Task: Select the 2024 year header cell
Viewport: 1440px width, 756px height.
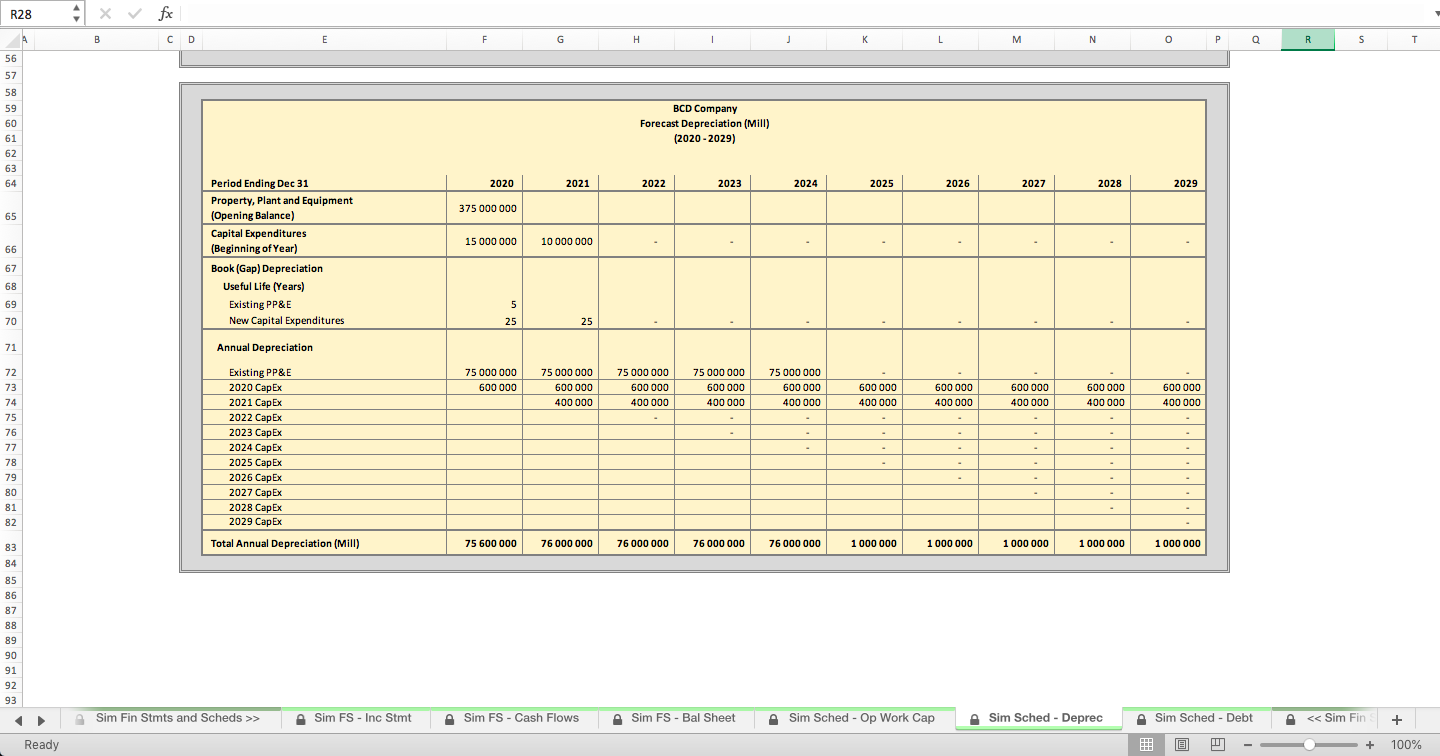Action: [788, 183]
